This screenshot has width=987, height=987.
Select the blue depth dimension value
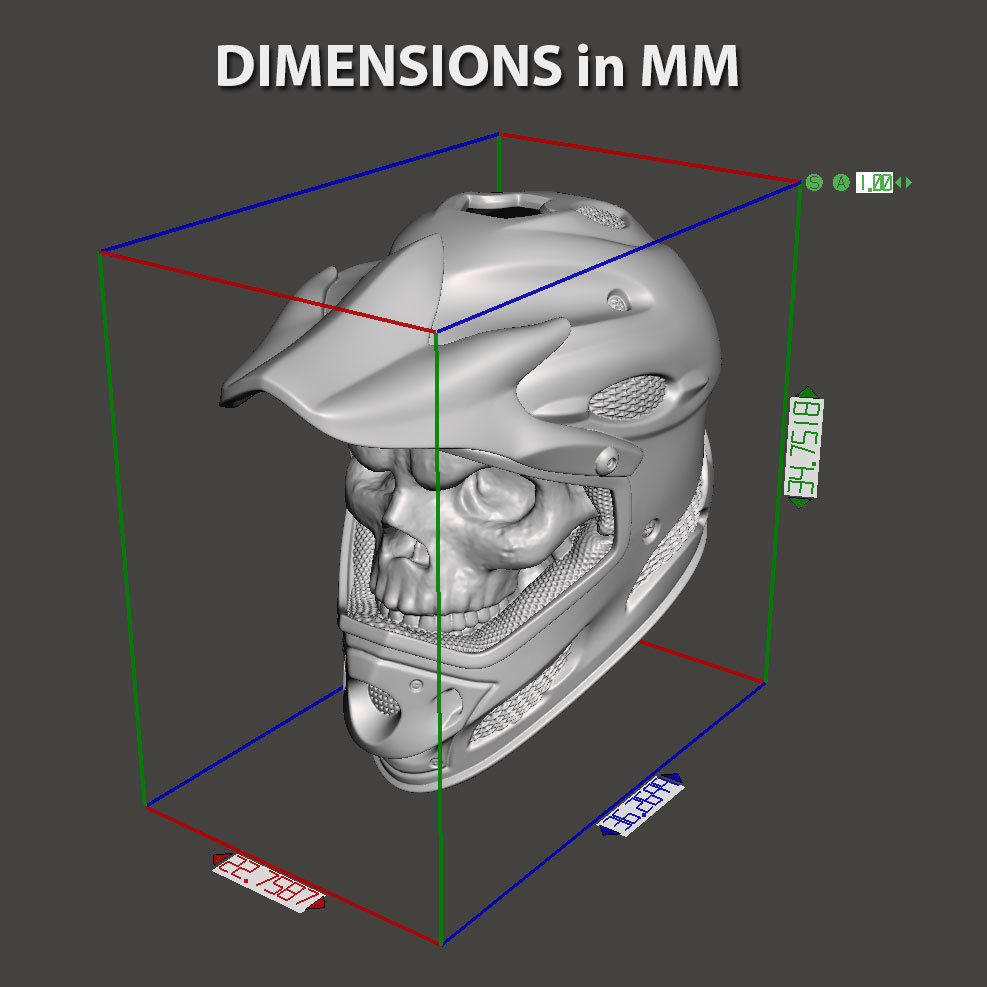[x=641, y=804]
